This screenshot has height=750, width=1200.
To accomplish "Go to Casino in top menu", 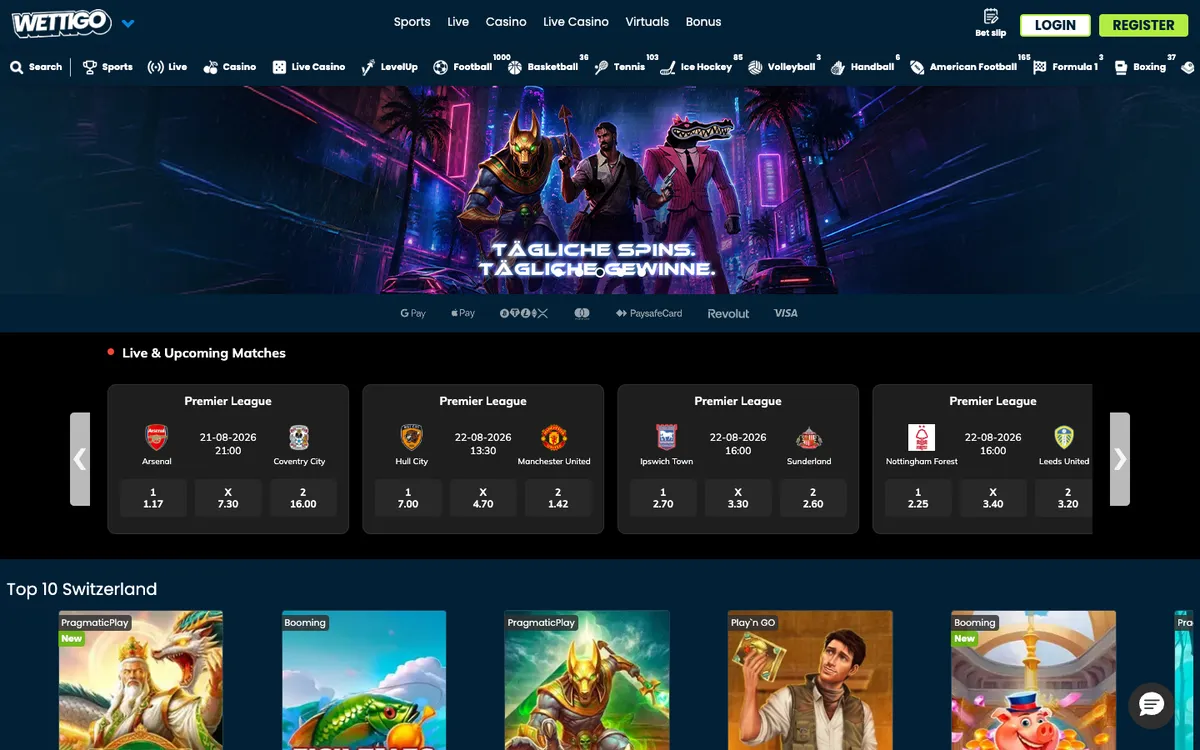I will pos(506,22).
